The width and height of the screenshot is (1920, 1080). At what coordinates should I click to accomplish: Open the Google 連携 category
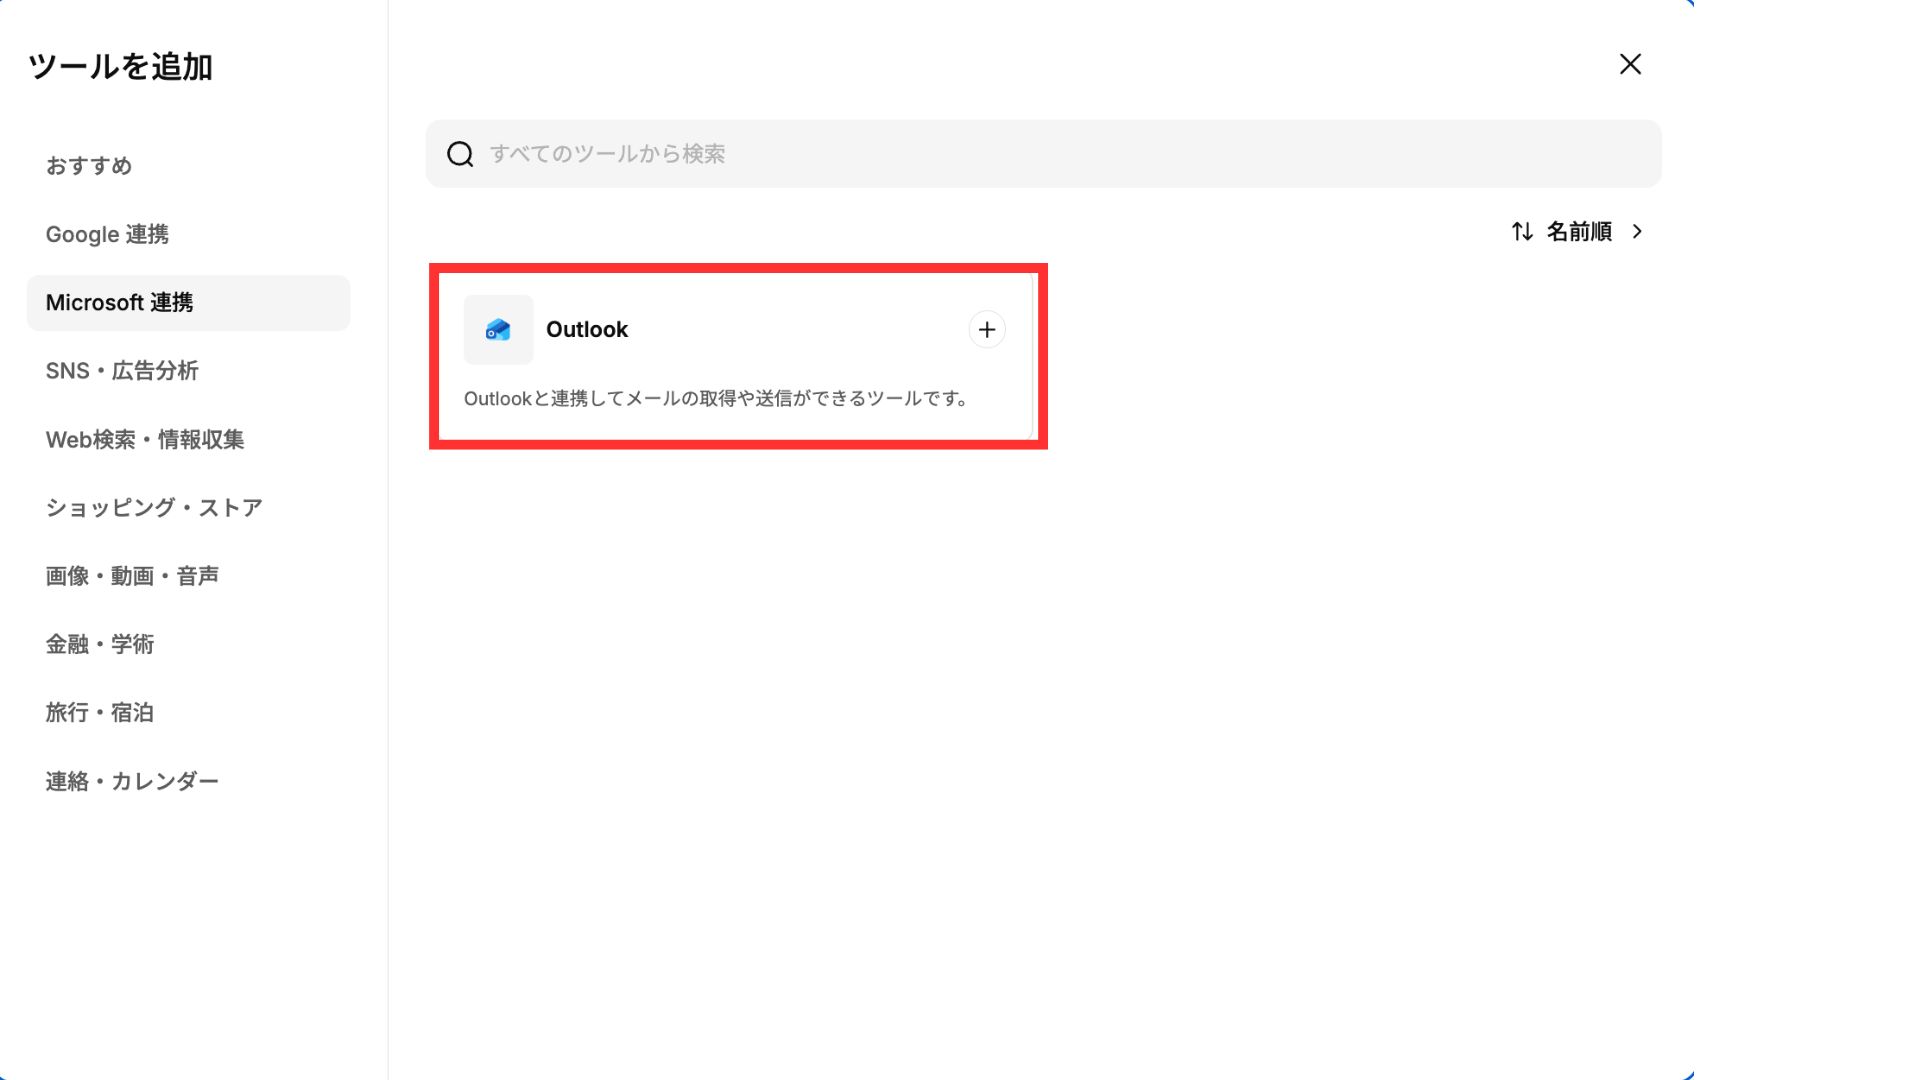[x=107, y=234]
